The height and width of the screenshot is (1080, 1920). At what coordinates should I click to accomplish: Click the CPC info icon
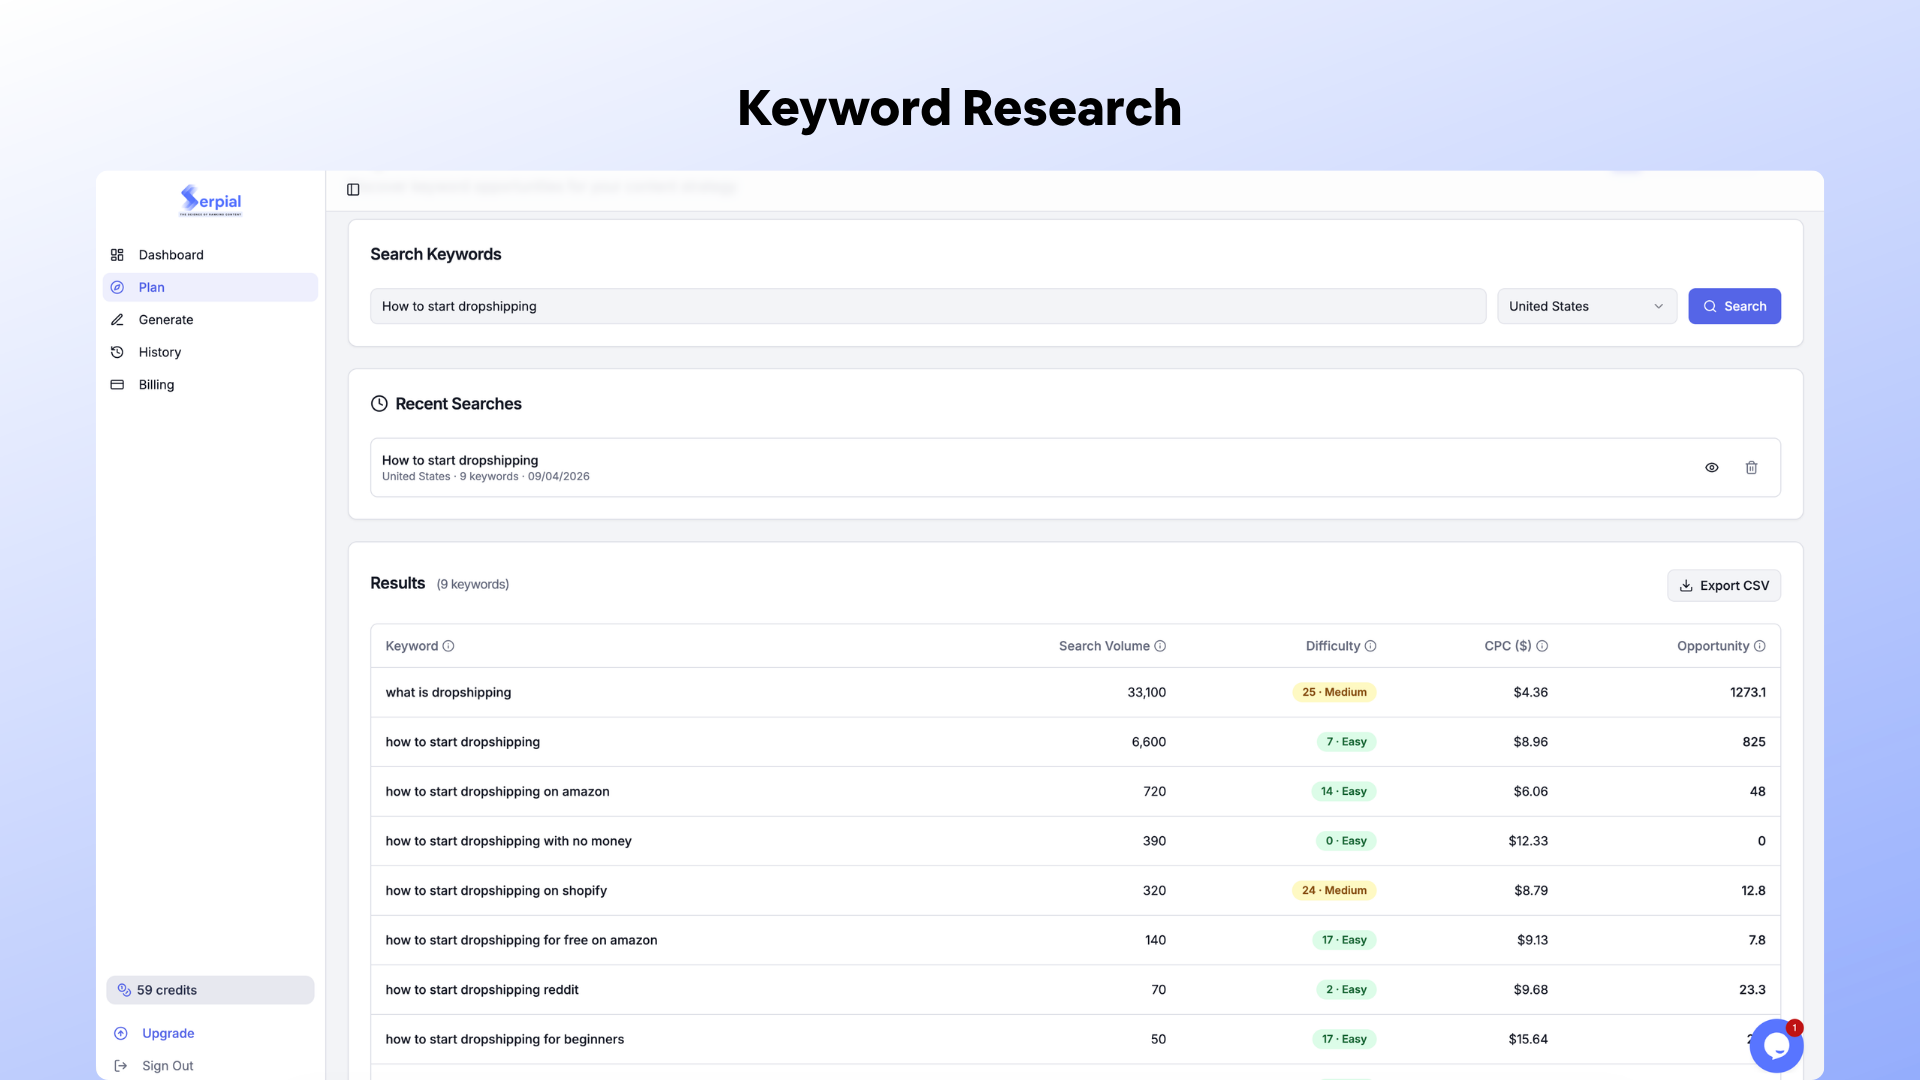1542,646
